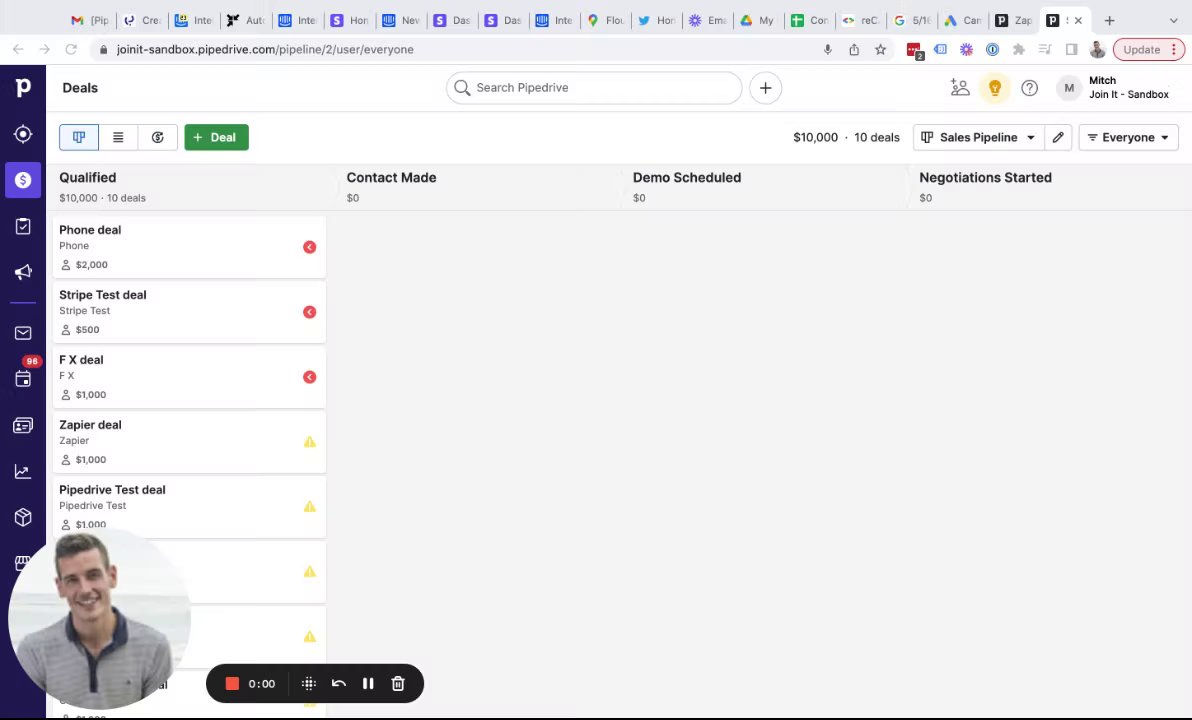Switch to the Zap browser tab

(1013, 21)
